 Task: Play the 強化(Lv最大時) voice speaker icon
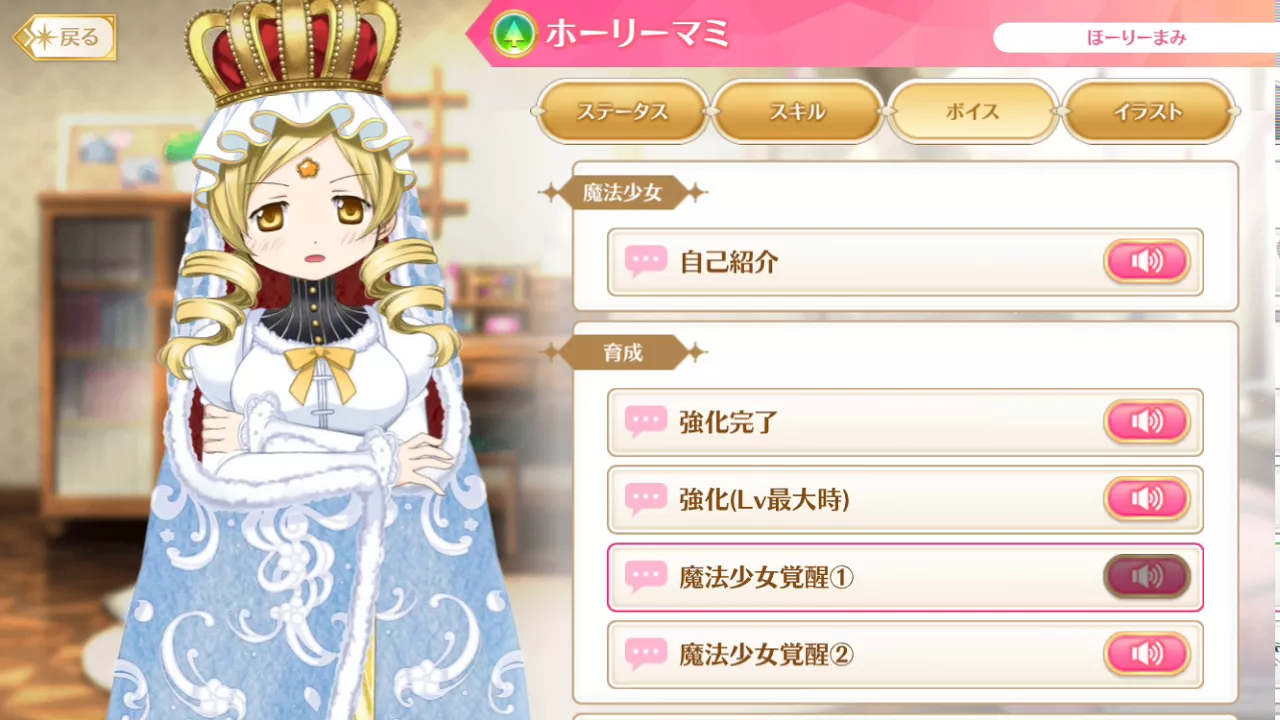point(1147,499)
